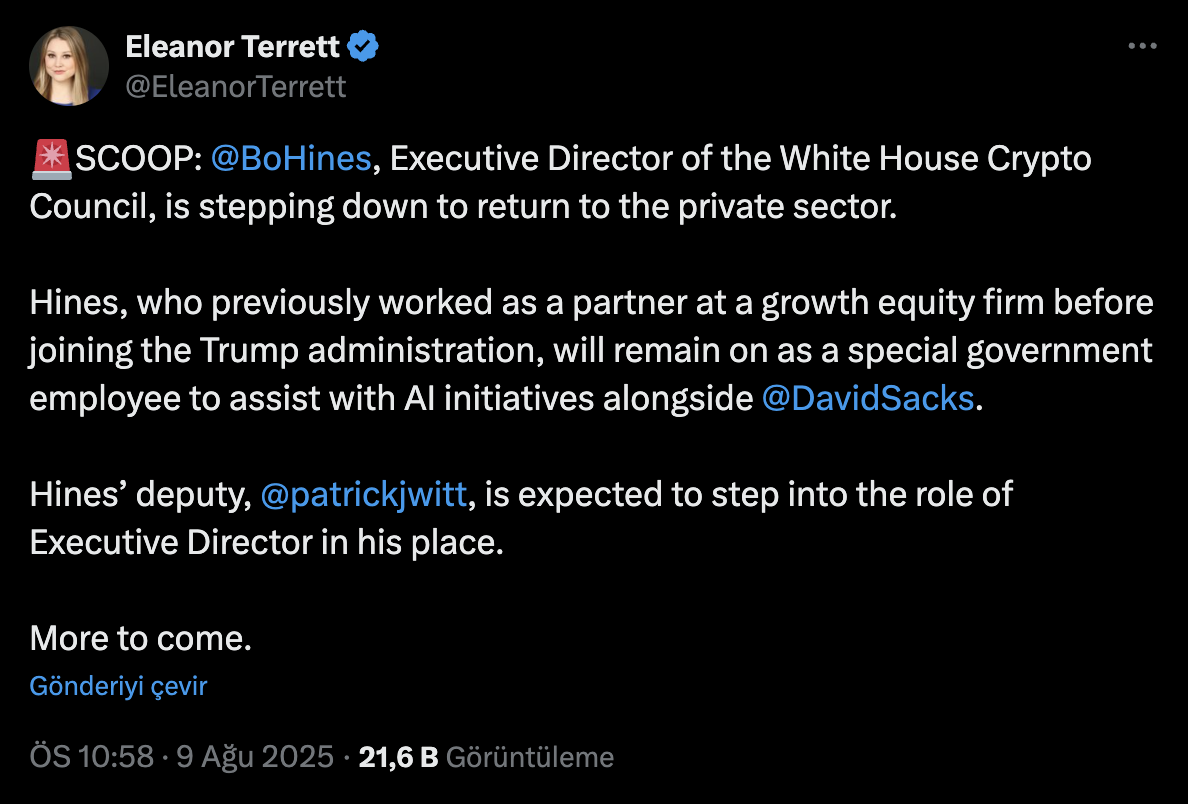Screen dimensions: 1188x804
Task: Open the @patrickjwitt mention
Action: (x=363, y=494)
